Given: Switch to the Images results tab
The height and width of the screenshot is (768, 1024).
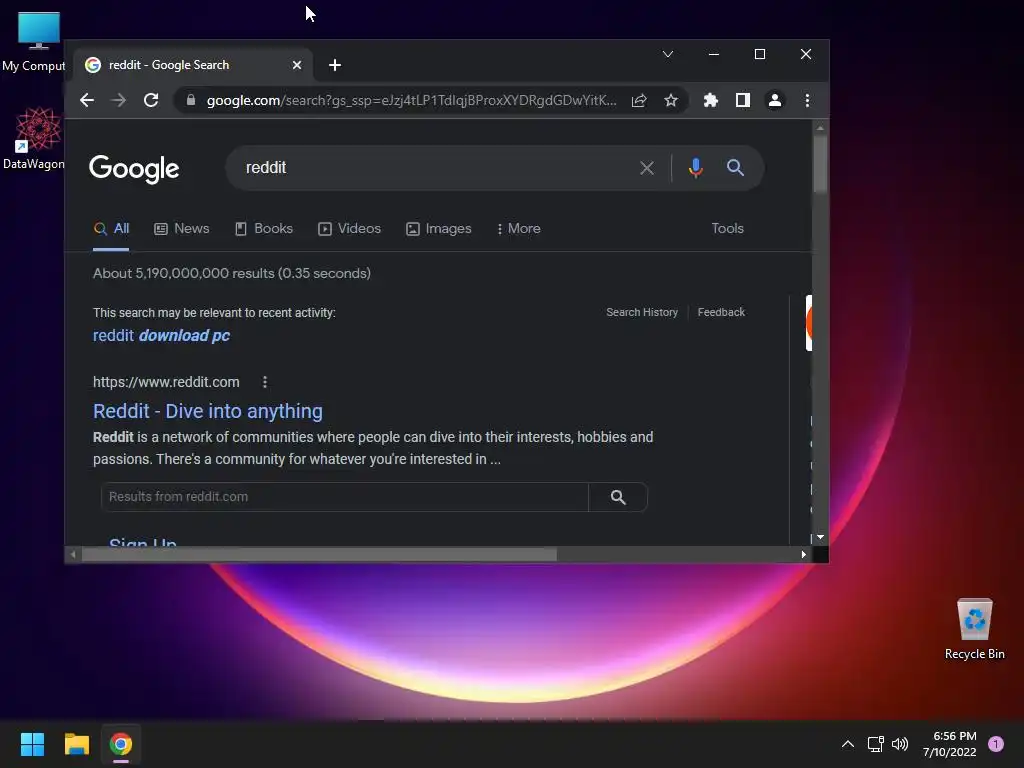Looking at the screenshot, I should [439, 229].
